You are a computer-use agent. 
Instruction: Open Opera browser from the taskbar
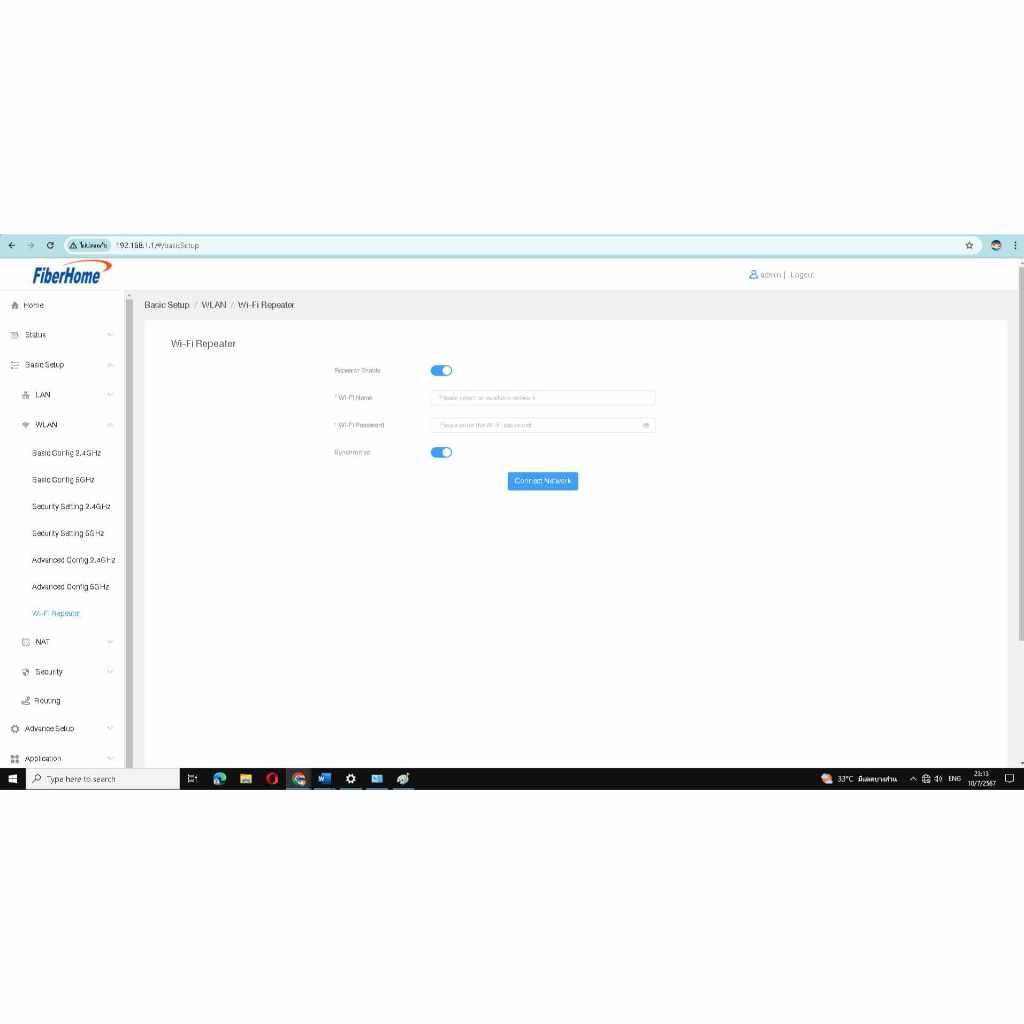(x=272, y=779)
